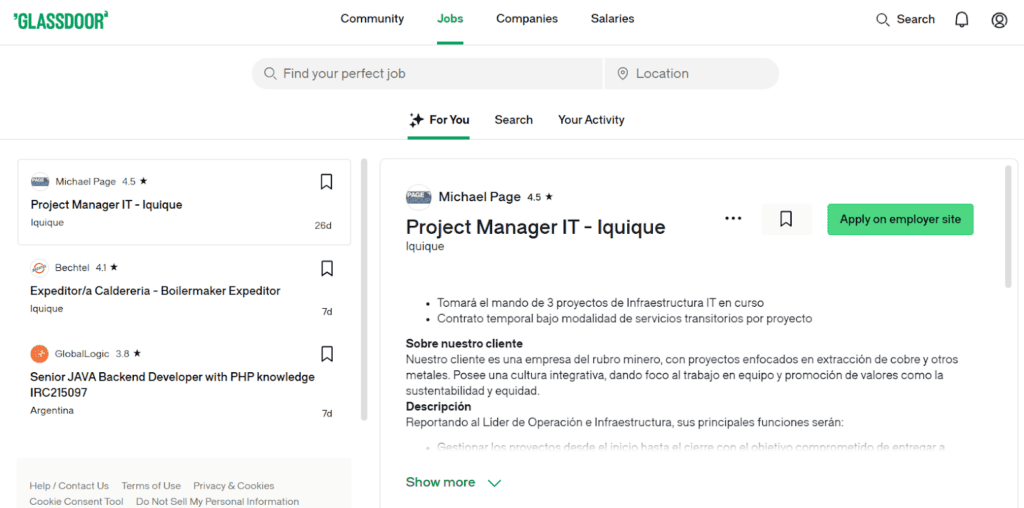The image size is (1024, 508).
Task: Click the Project Manager IT - Iquique detail title
Action: [536, 227]
